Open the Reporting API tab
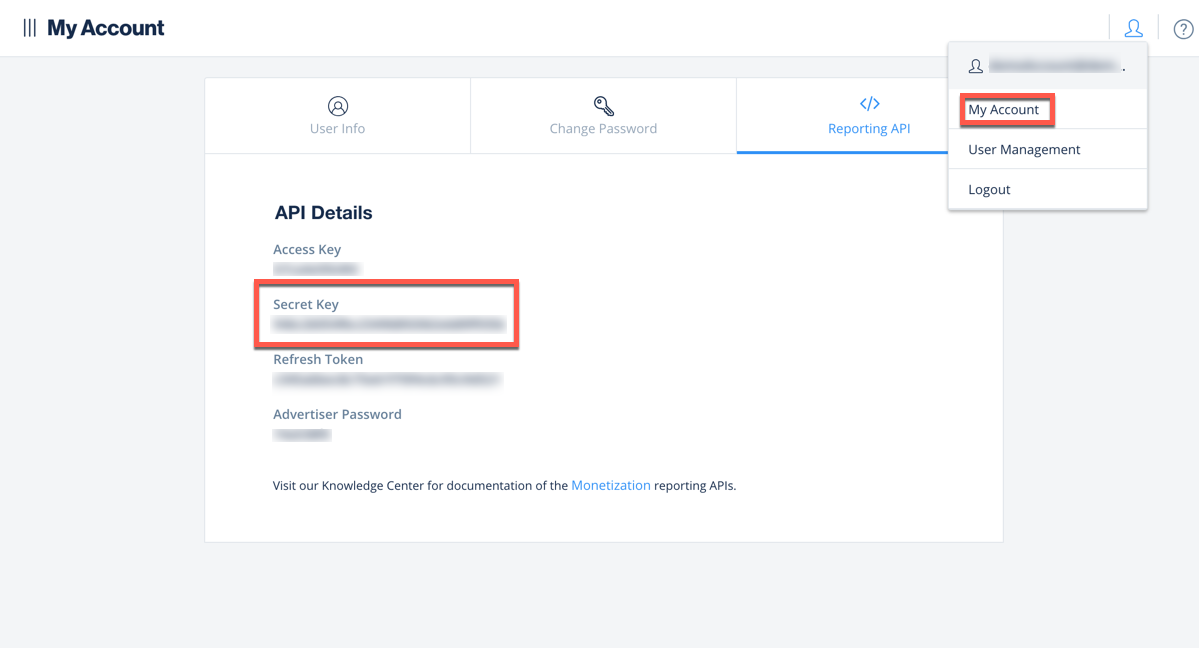1199x648 pixels. (x=868, y=128)
